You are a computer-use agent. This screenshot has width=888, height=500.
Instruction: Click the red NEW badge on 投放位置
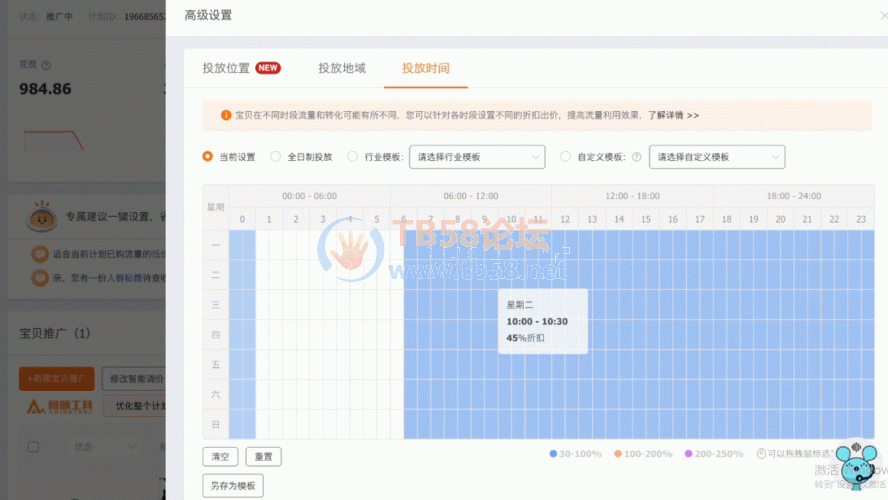click(268, 68)
